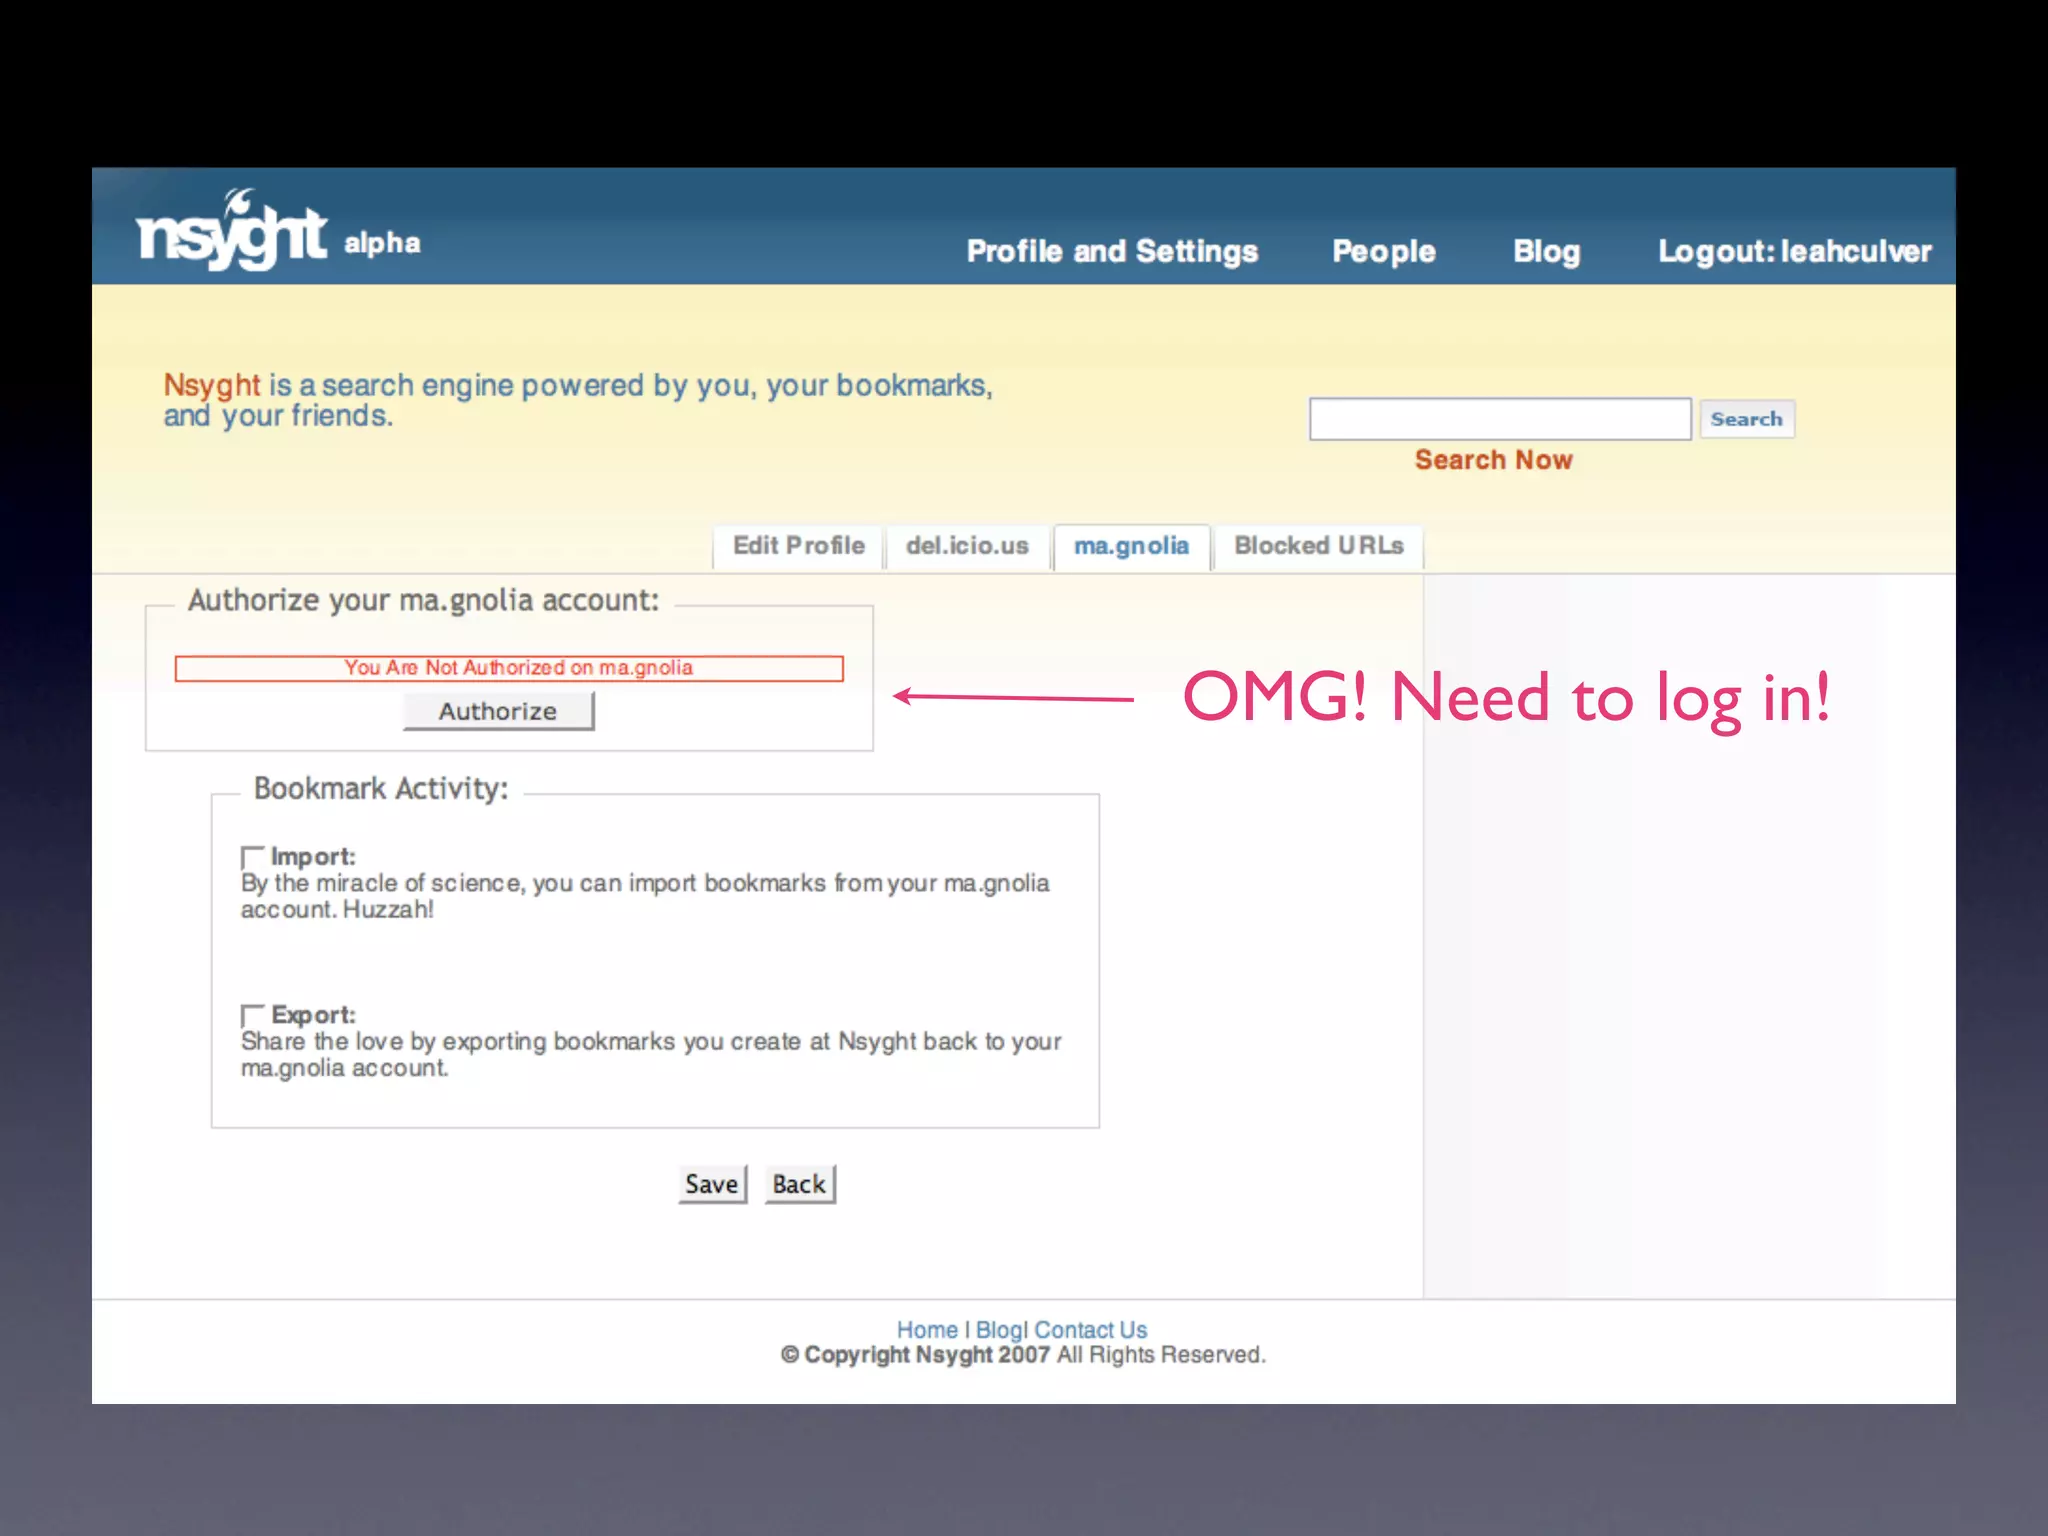Screen dimensions: 2048x1536
Task: Select the ma.gnolia tab
Action: pos(1131,546)
